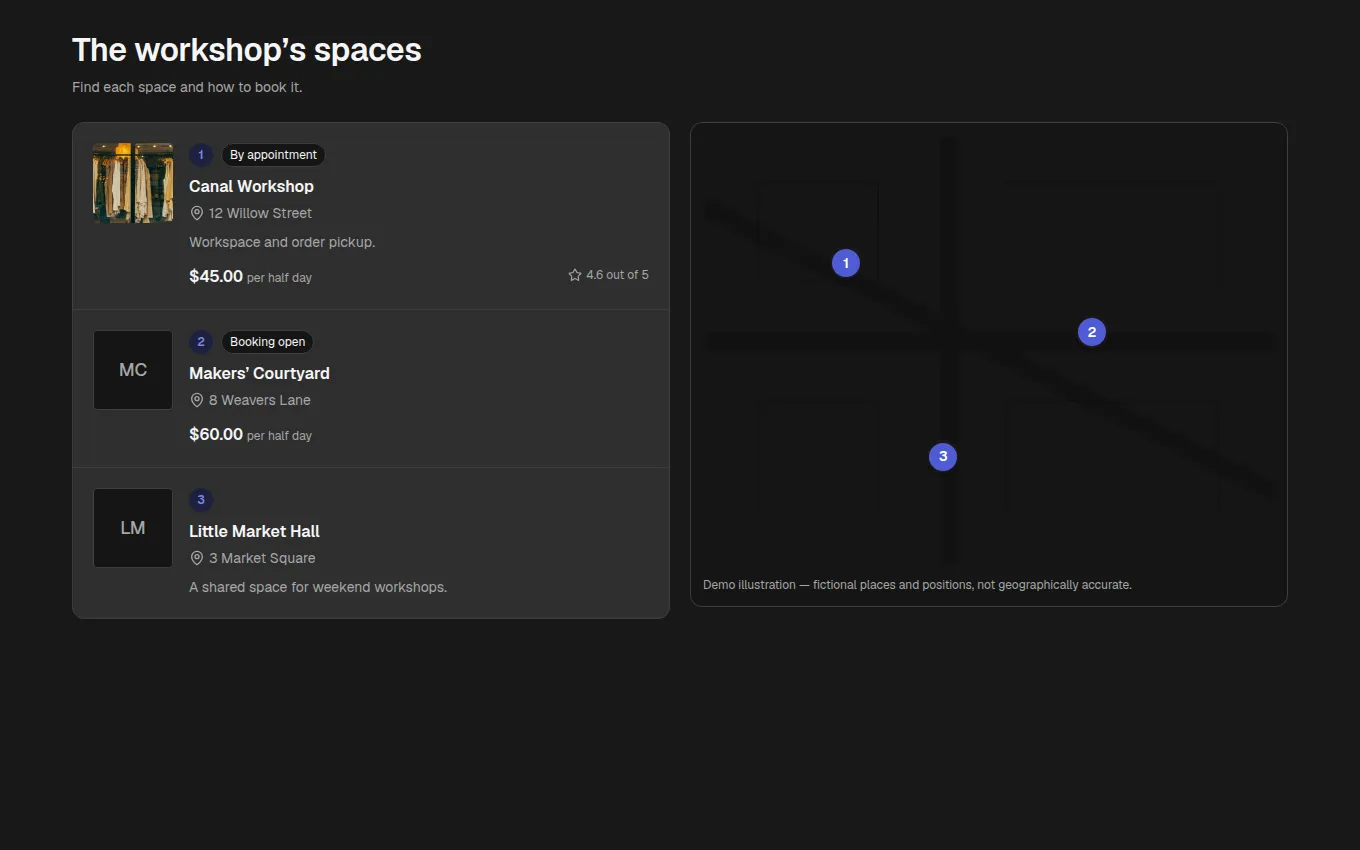Click the location pin beside 3 Market Square
Screen dimensions: 1360x850
(x=197, y=558)
